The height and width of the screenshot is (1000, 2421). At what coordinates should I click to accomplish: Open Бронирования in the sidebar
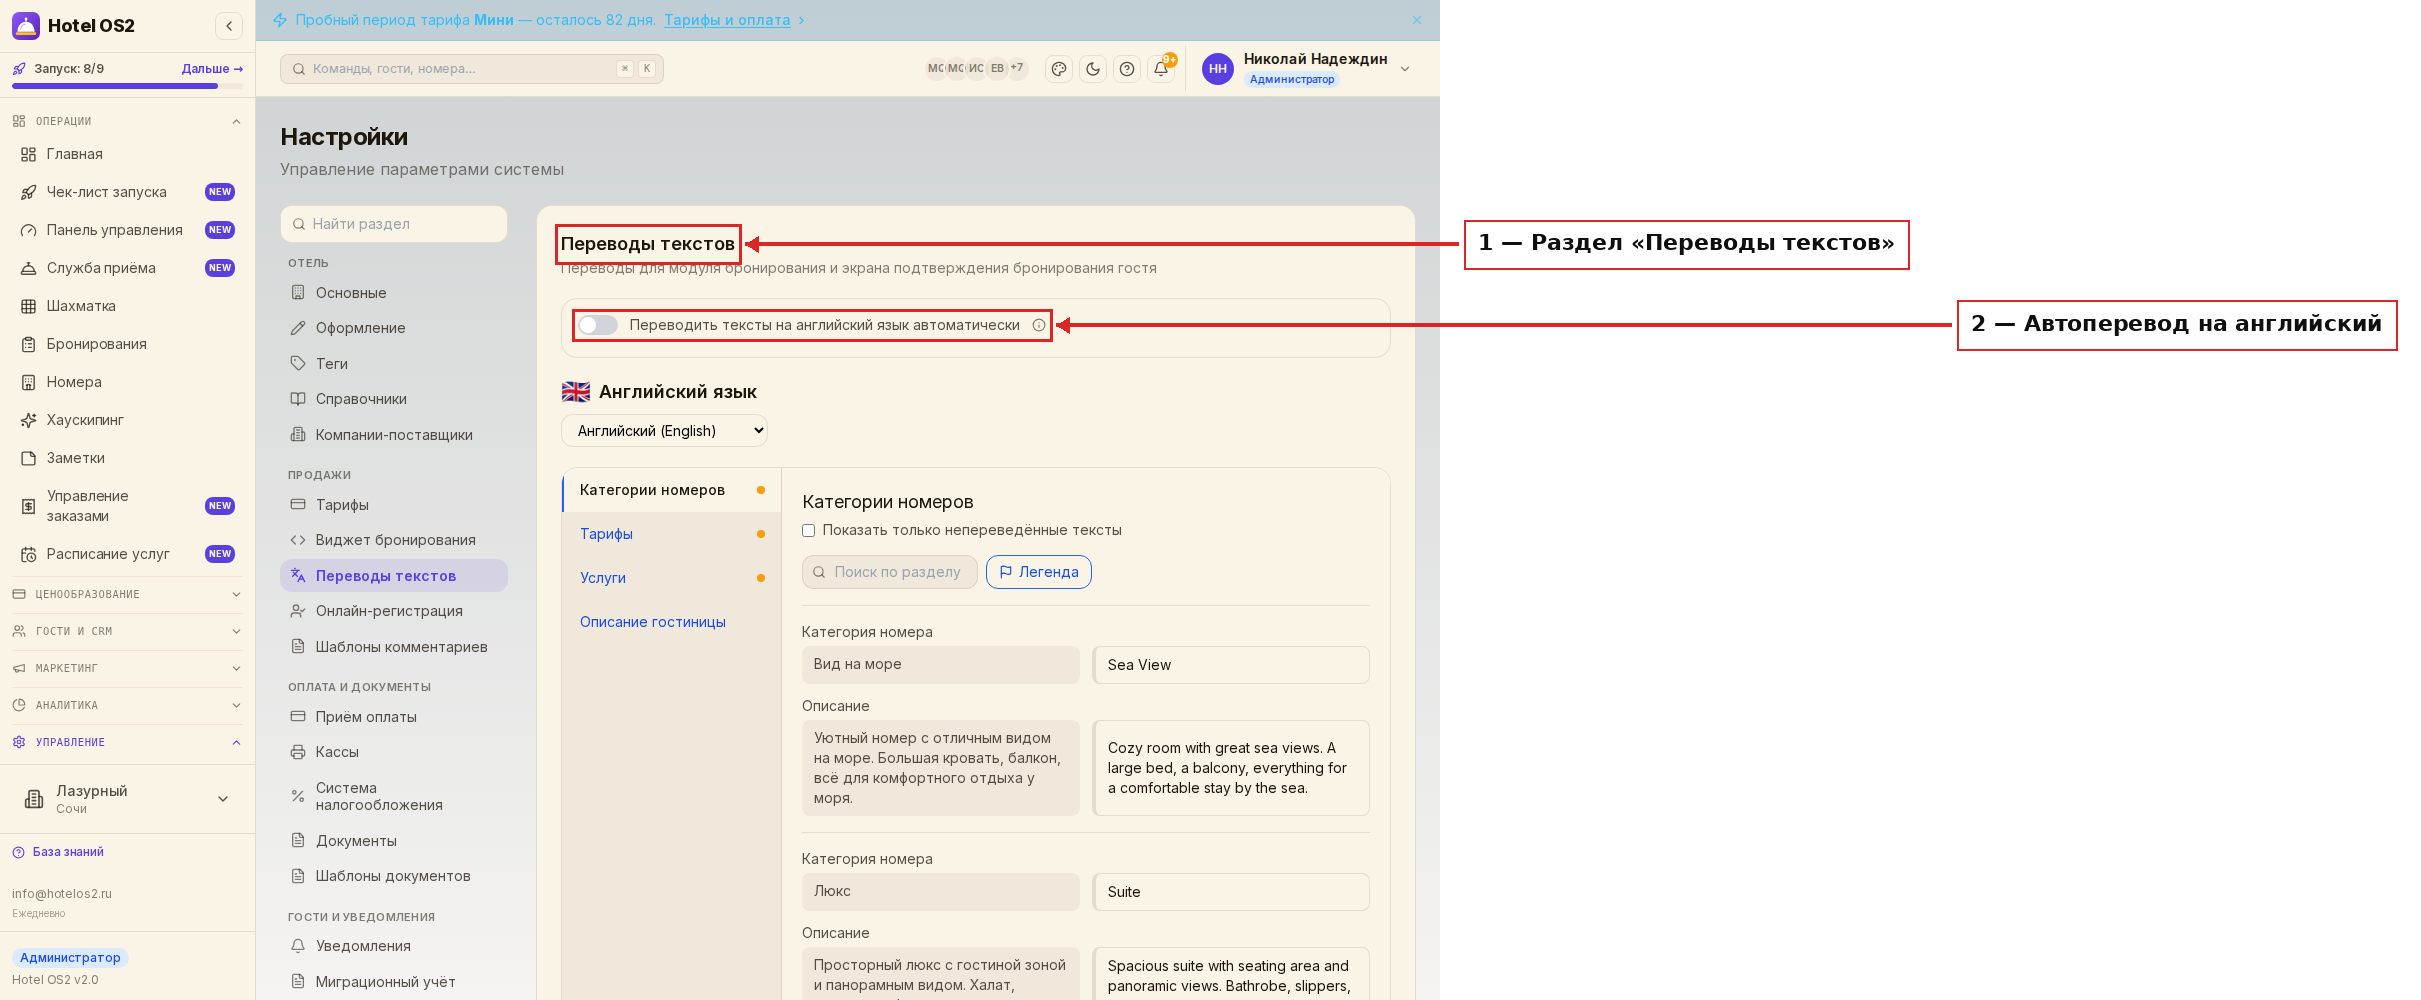(x=128, y=344)
